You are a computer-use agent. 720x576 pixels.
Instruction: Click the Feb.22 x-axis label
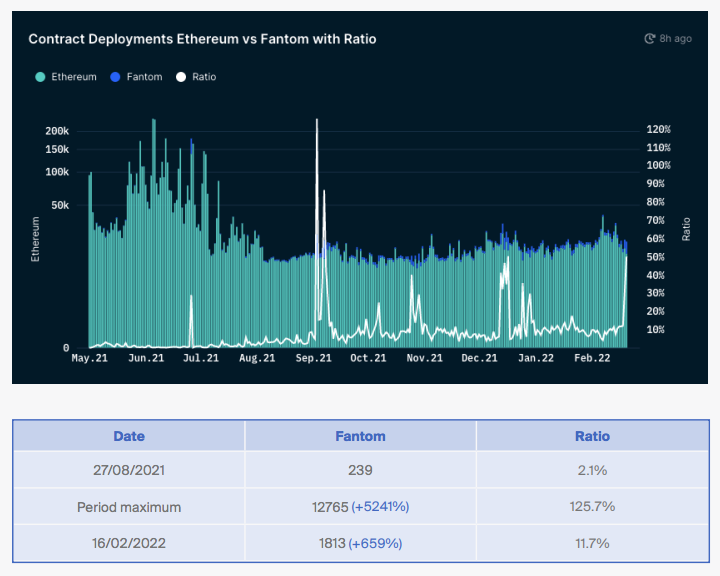pos(591,358)
